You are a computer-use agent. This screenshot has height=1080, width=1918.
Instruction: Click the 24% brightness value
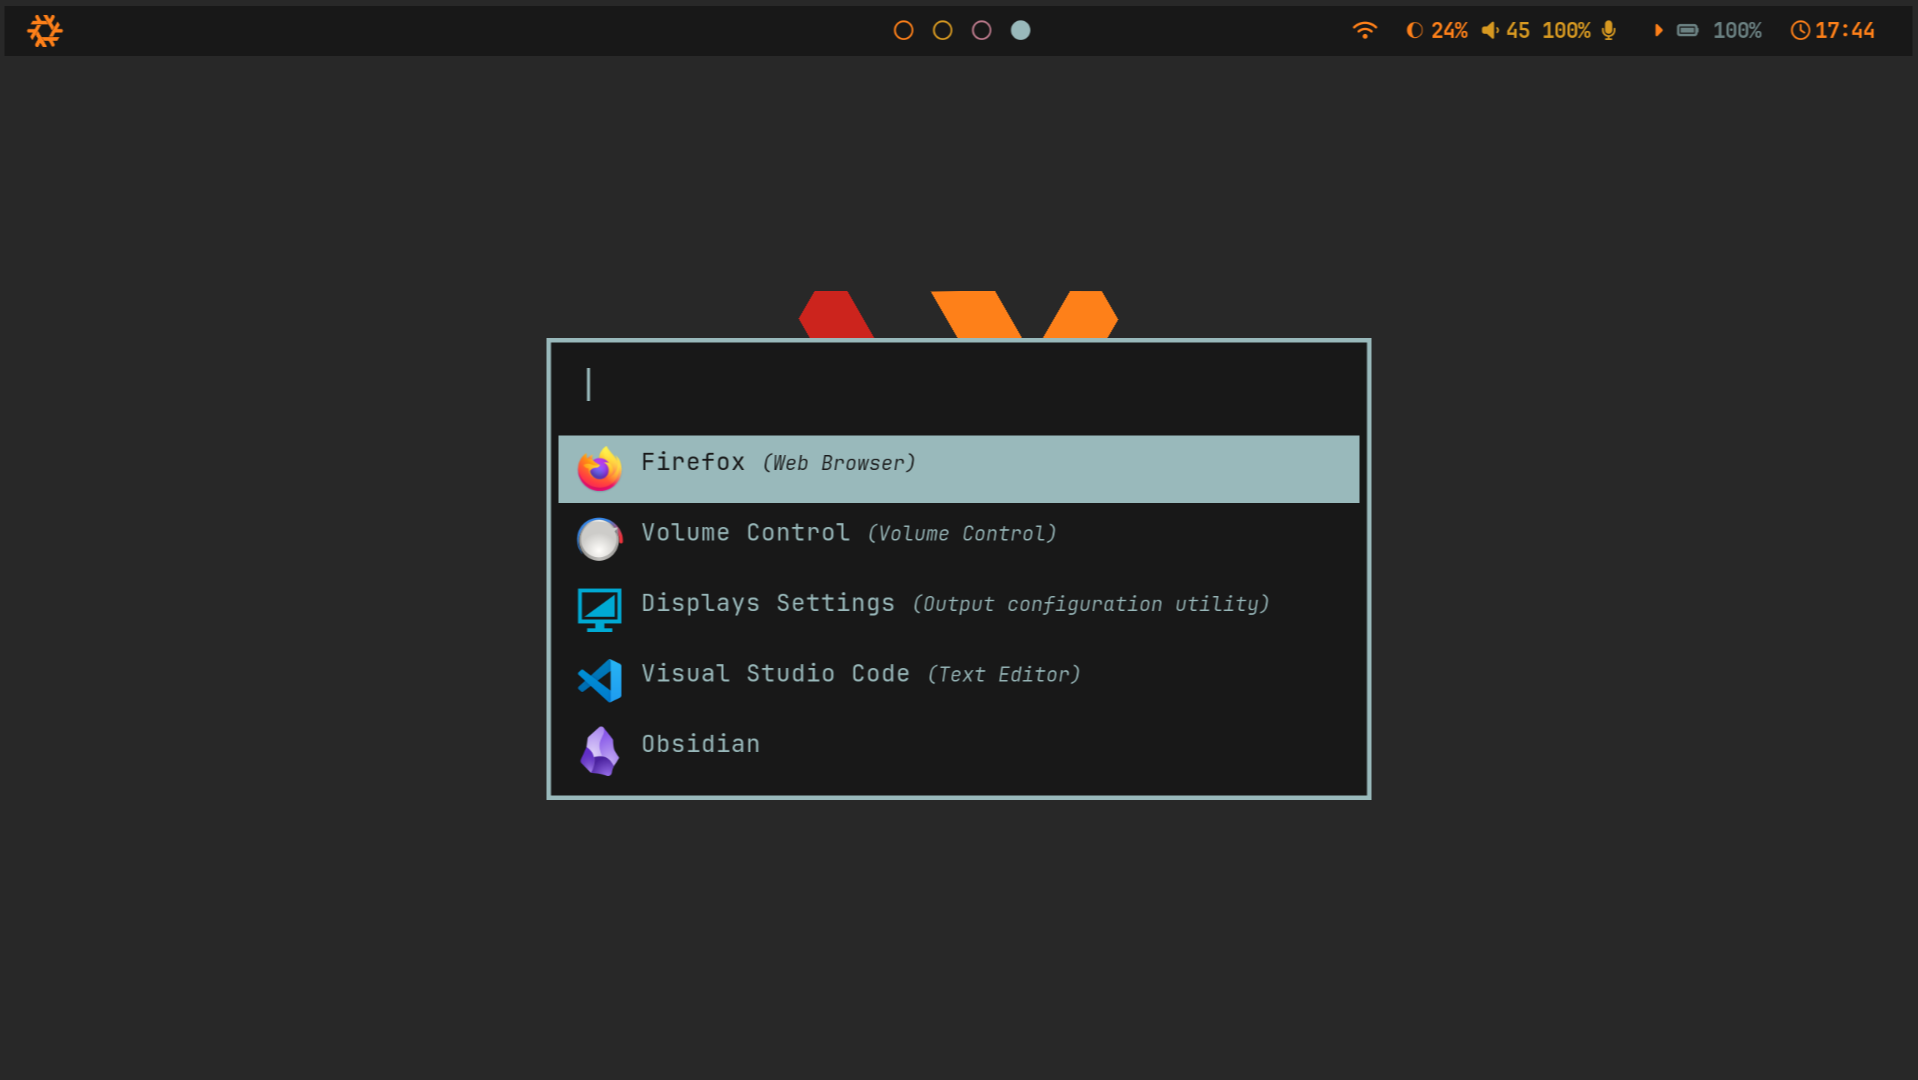pyautogui.click(x=1449, y=30)
